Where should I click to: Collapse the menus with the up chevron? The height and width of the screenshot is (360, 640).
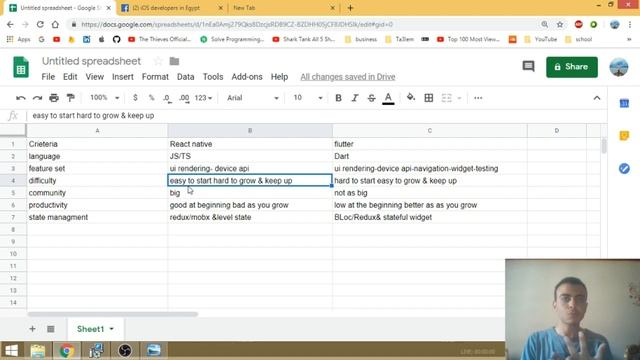[597, 98]
